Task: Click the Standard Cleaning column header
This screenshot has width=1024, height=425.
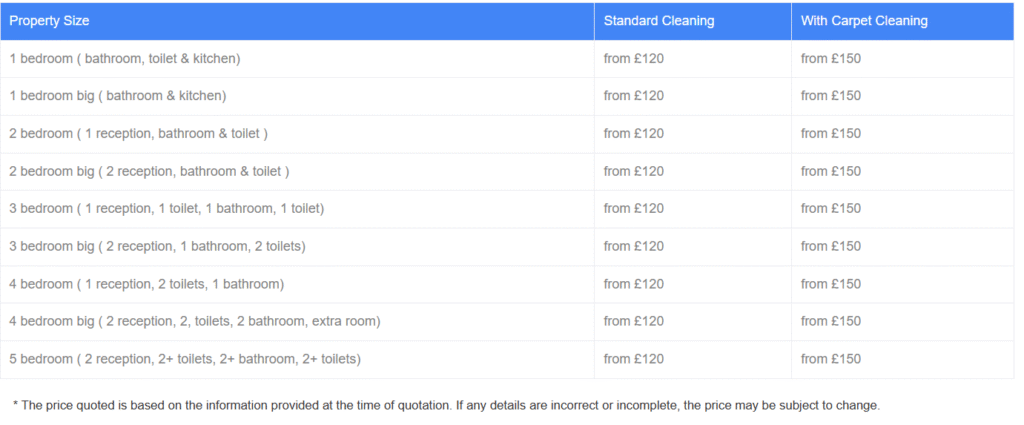Action: (658, 21)
